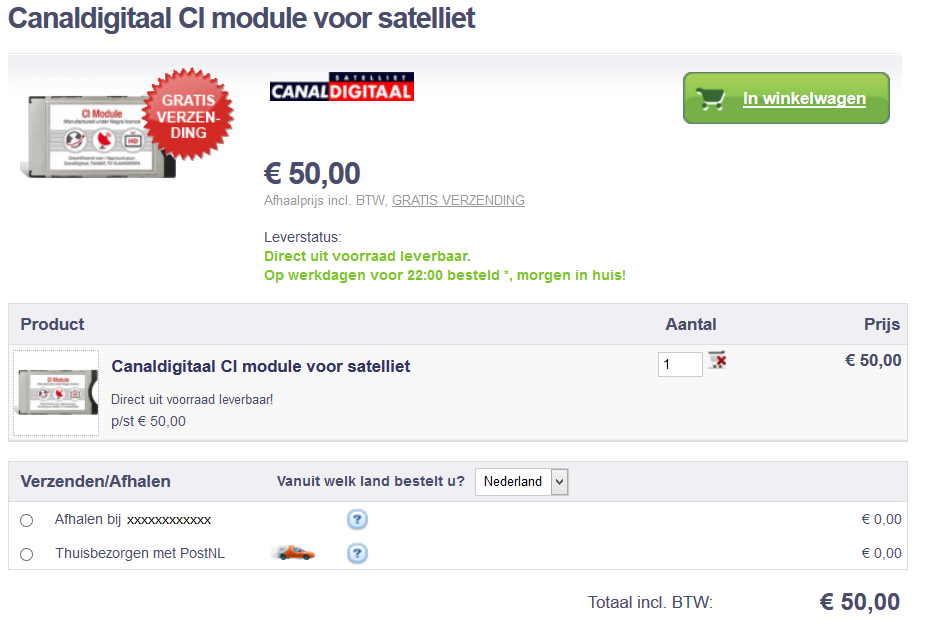Click shopping cart icon on green button
This screenshot has height=636, width=935.
(x=711, y=99)
